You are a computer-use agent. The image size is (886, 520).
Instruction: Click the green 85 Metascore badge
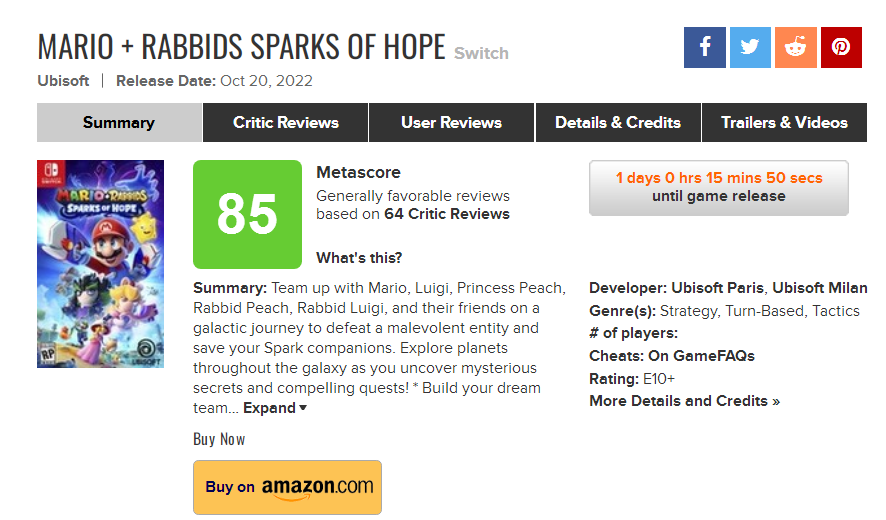(247, 214)
